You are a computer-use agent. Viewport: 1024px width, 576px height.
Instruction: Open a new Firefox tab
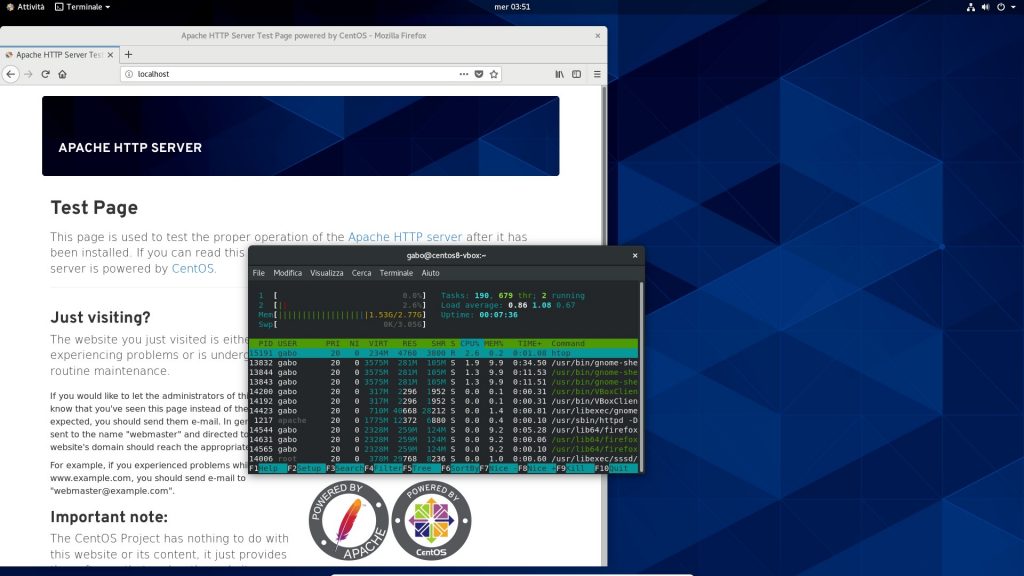click(x=128, y=55)
